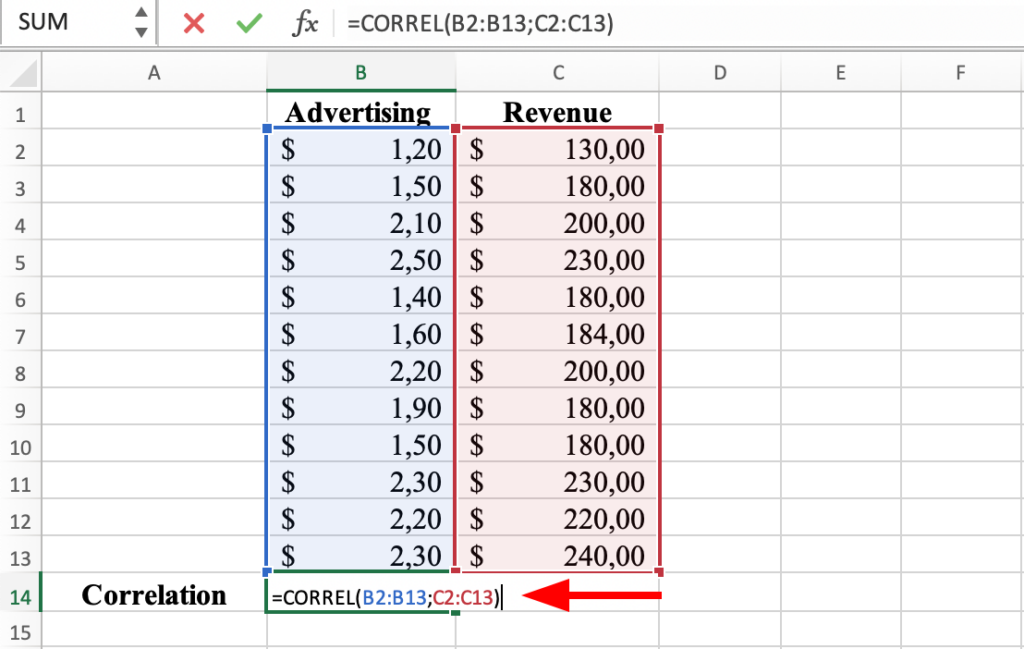Click the Name Box stepper arrows

click(140, 22)
